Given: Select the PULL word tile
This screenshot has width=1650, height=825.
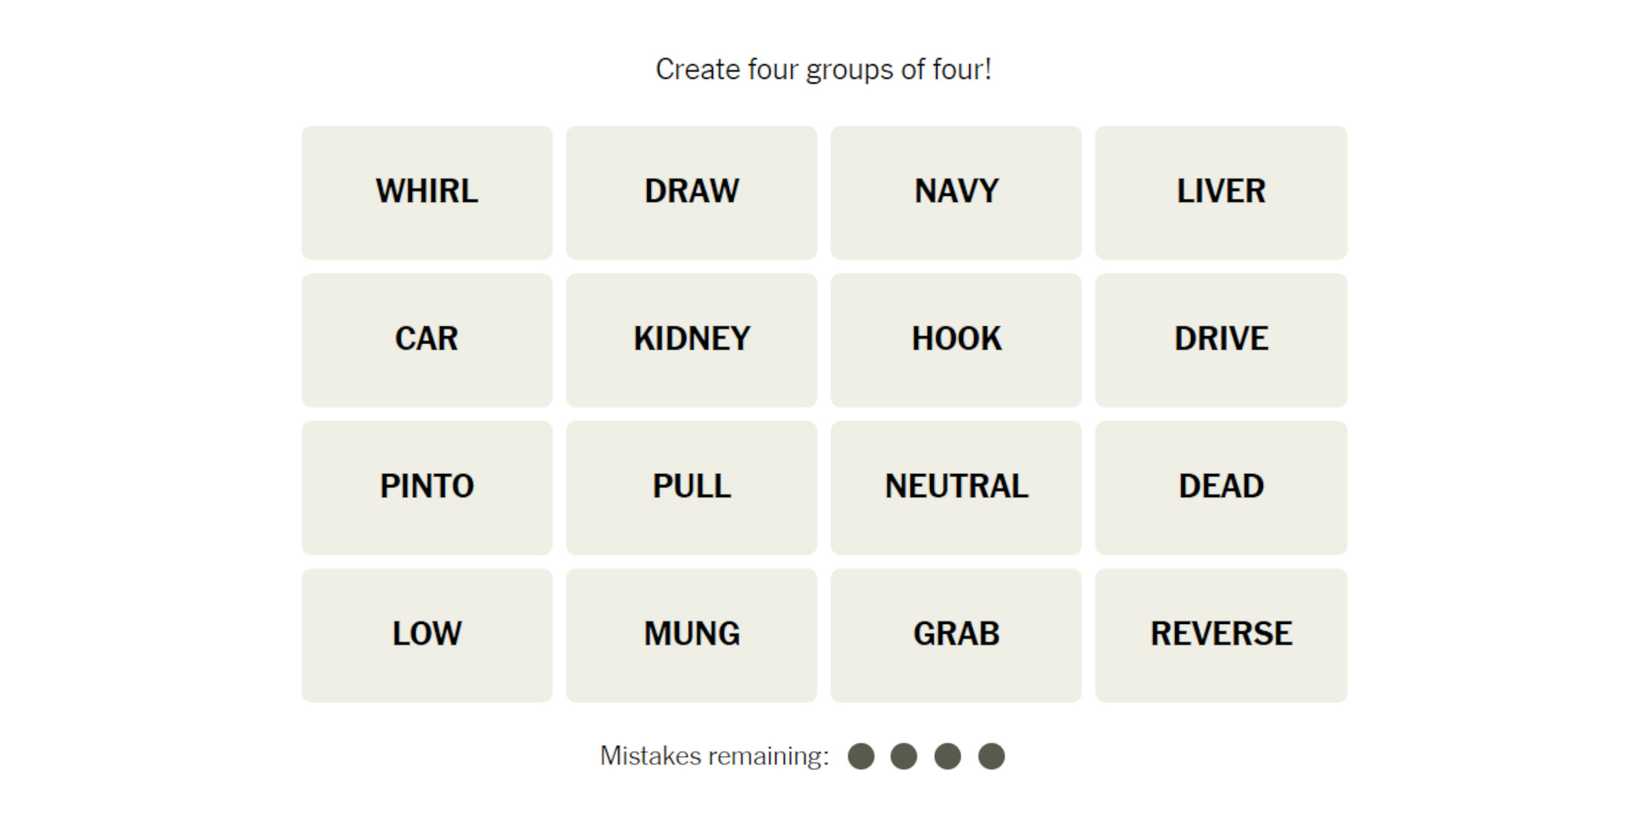Looking at the screenshot, I should pos(691,487).
